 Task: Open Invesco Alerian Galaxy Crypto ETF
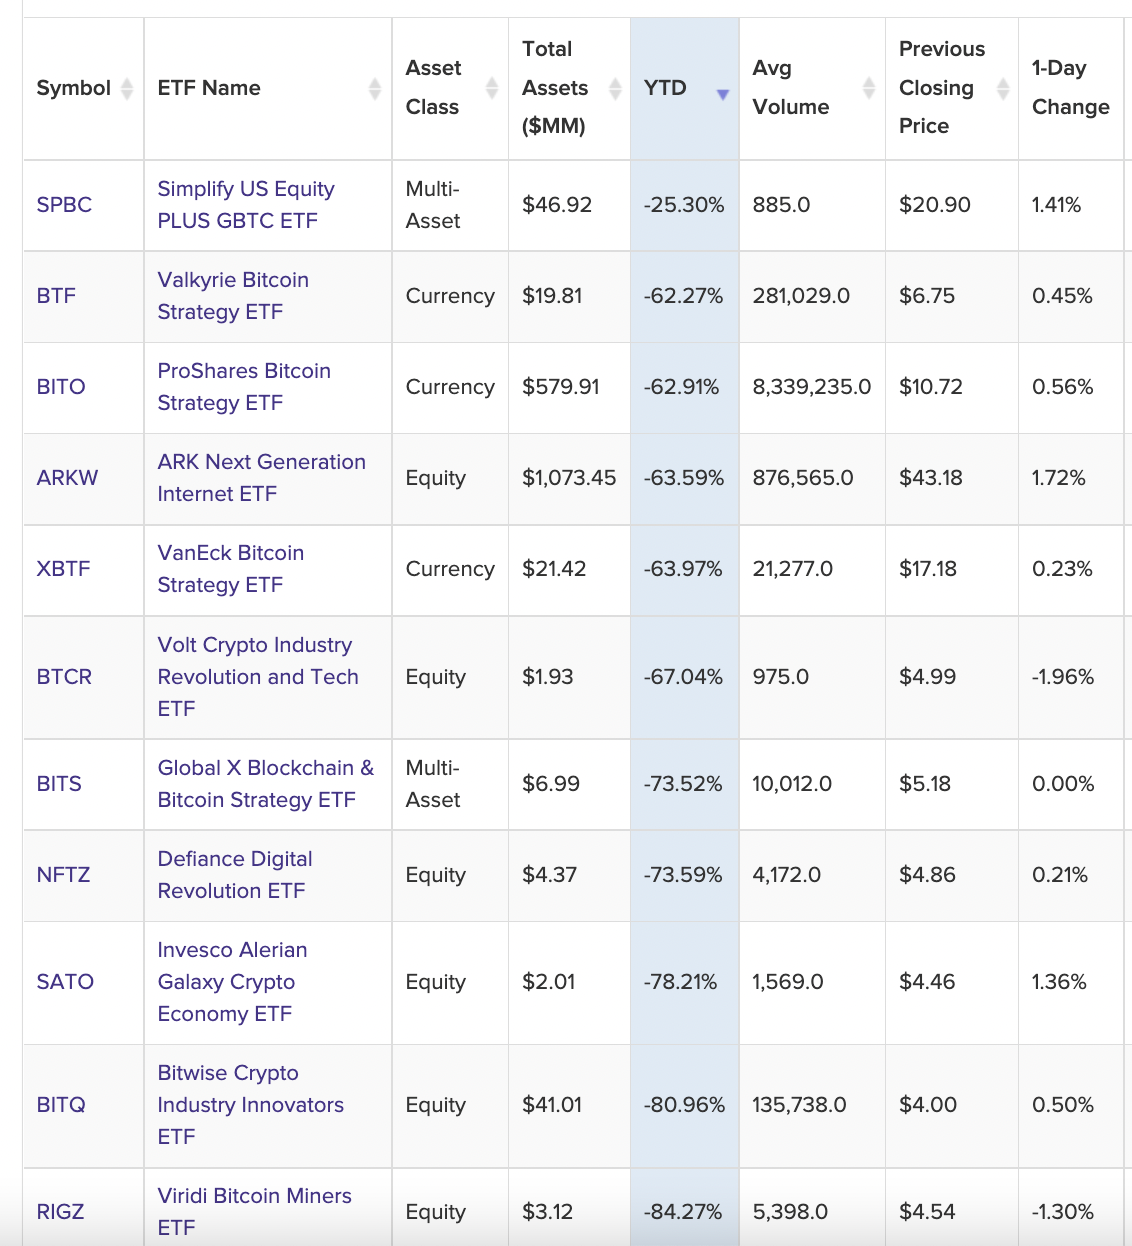coord(232,982)
